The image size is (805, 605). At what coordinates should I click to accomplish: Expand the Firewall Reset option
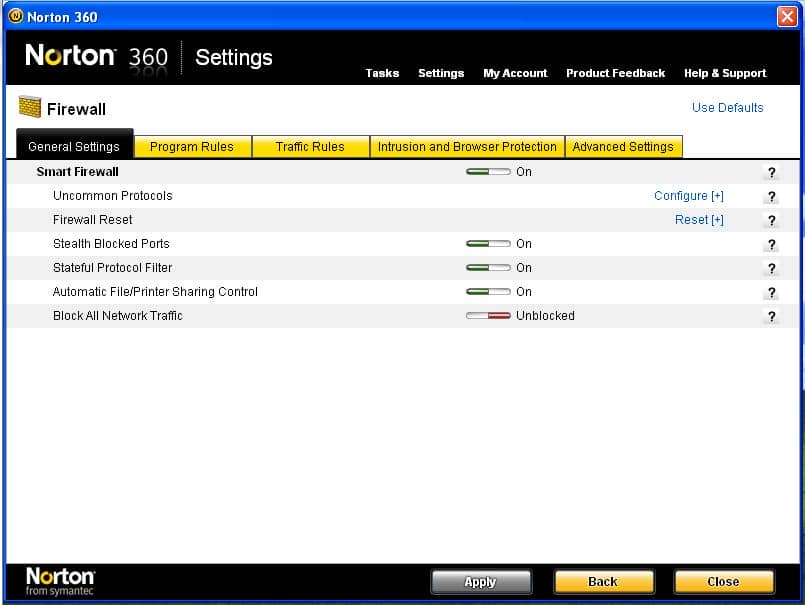point(699,220)
